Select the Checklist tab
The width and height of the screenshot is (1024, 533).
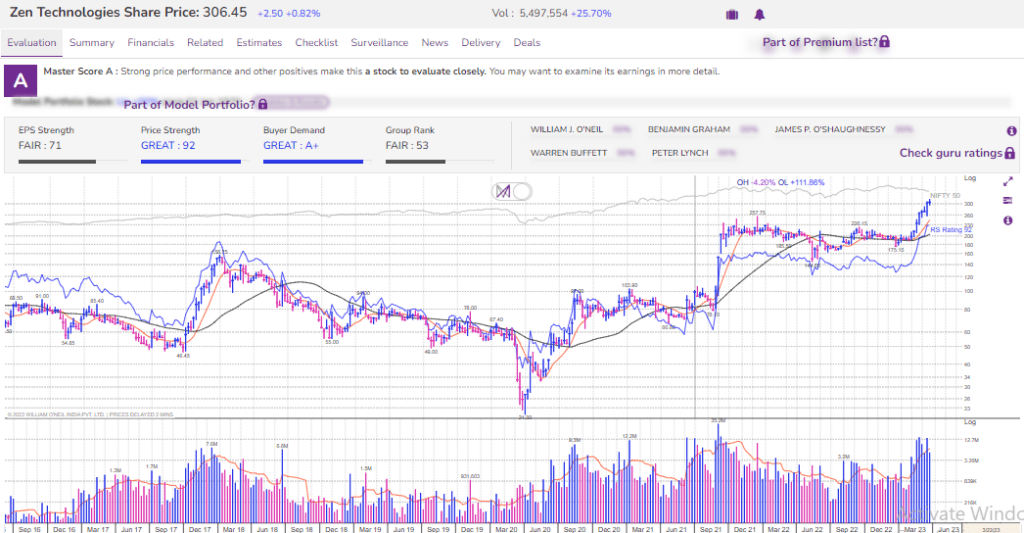pyautogui.click(x=316, y=42)
